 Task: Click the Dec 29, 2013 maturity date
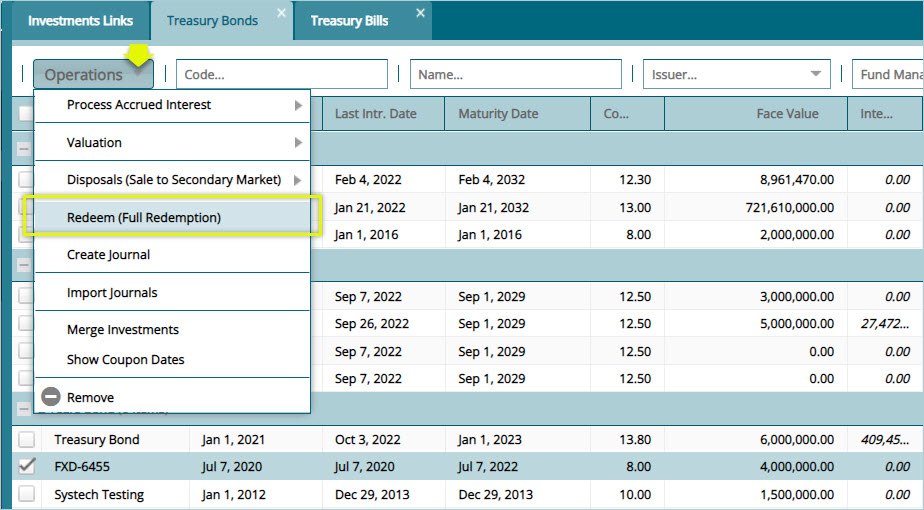(496, 495)
